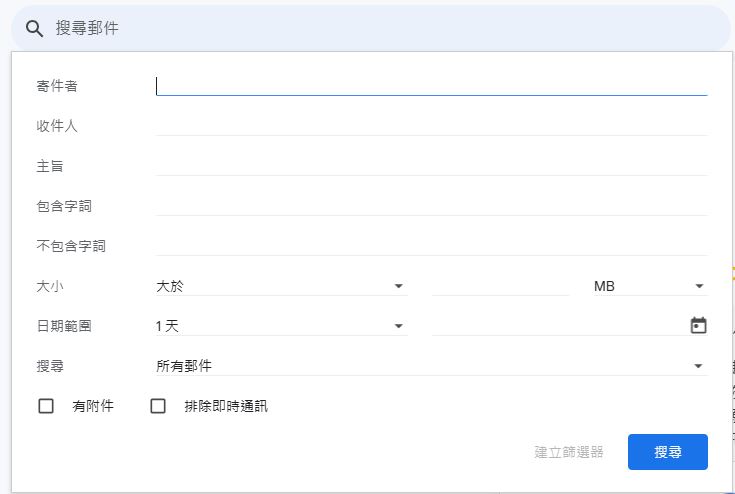Screen dimensions: 735x494
Task: Open the MB unit dropdown
Action: coord(650,286)
